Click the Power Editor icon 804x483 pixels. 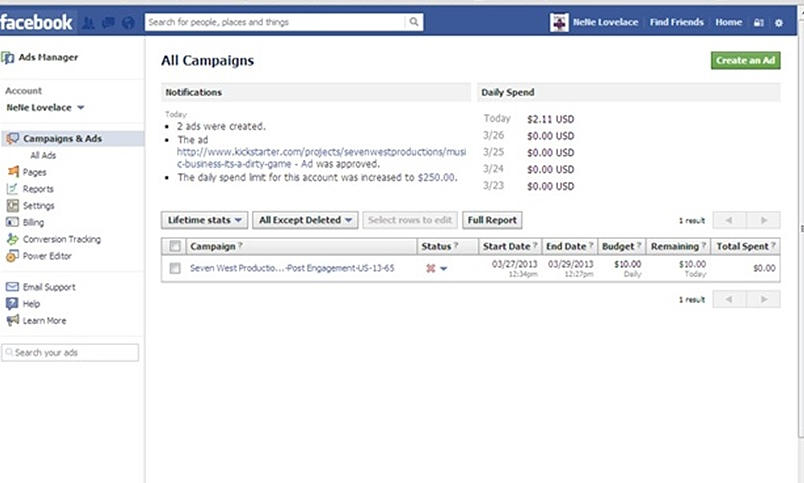[12, 255]
